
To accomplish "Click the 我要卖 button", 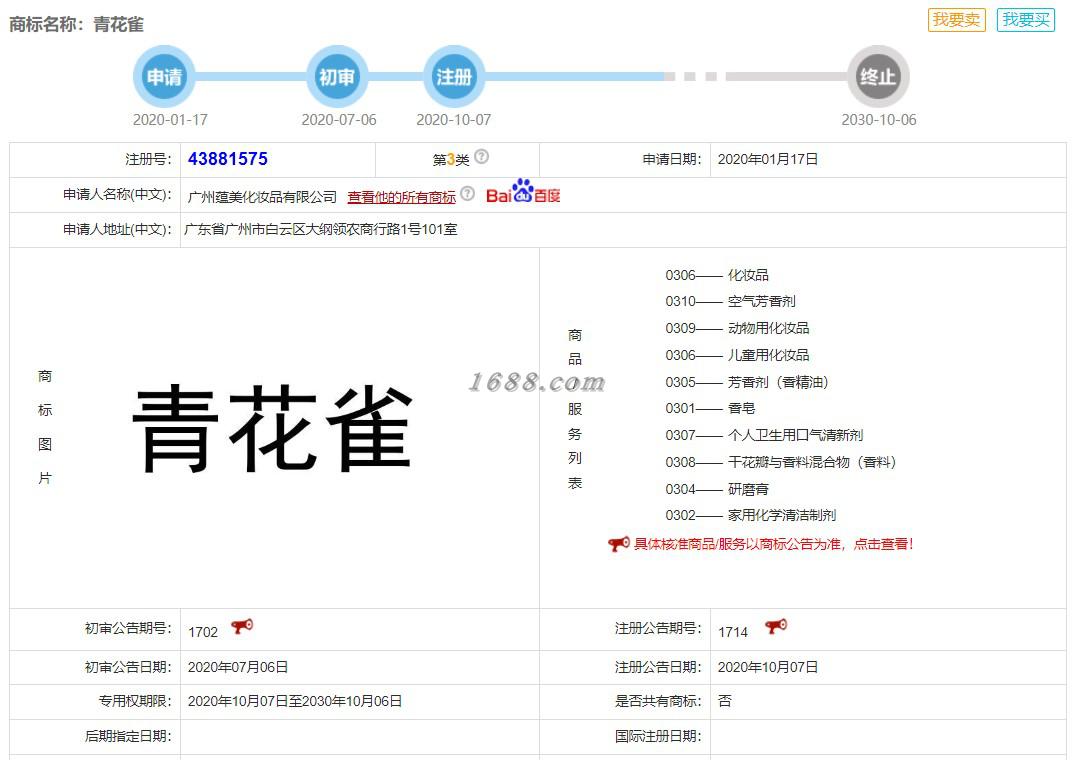I will tap(956, 20).
